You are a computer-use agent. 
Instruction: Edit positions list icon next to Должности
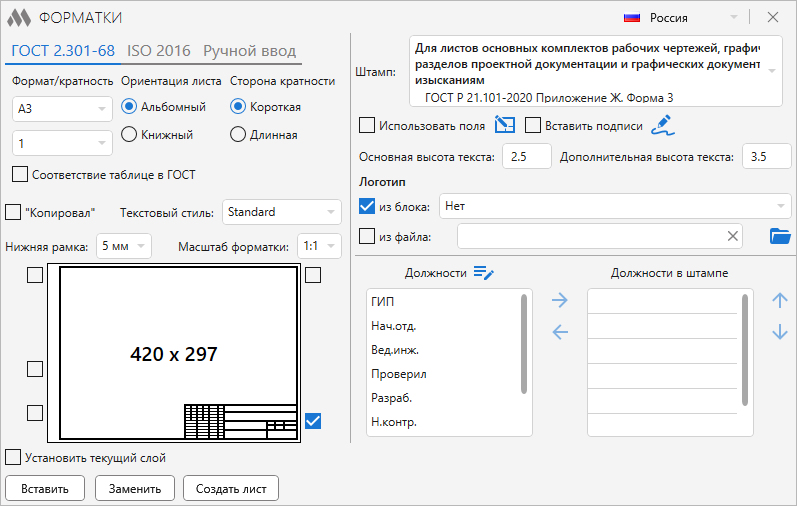(x=483, y=273)
